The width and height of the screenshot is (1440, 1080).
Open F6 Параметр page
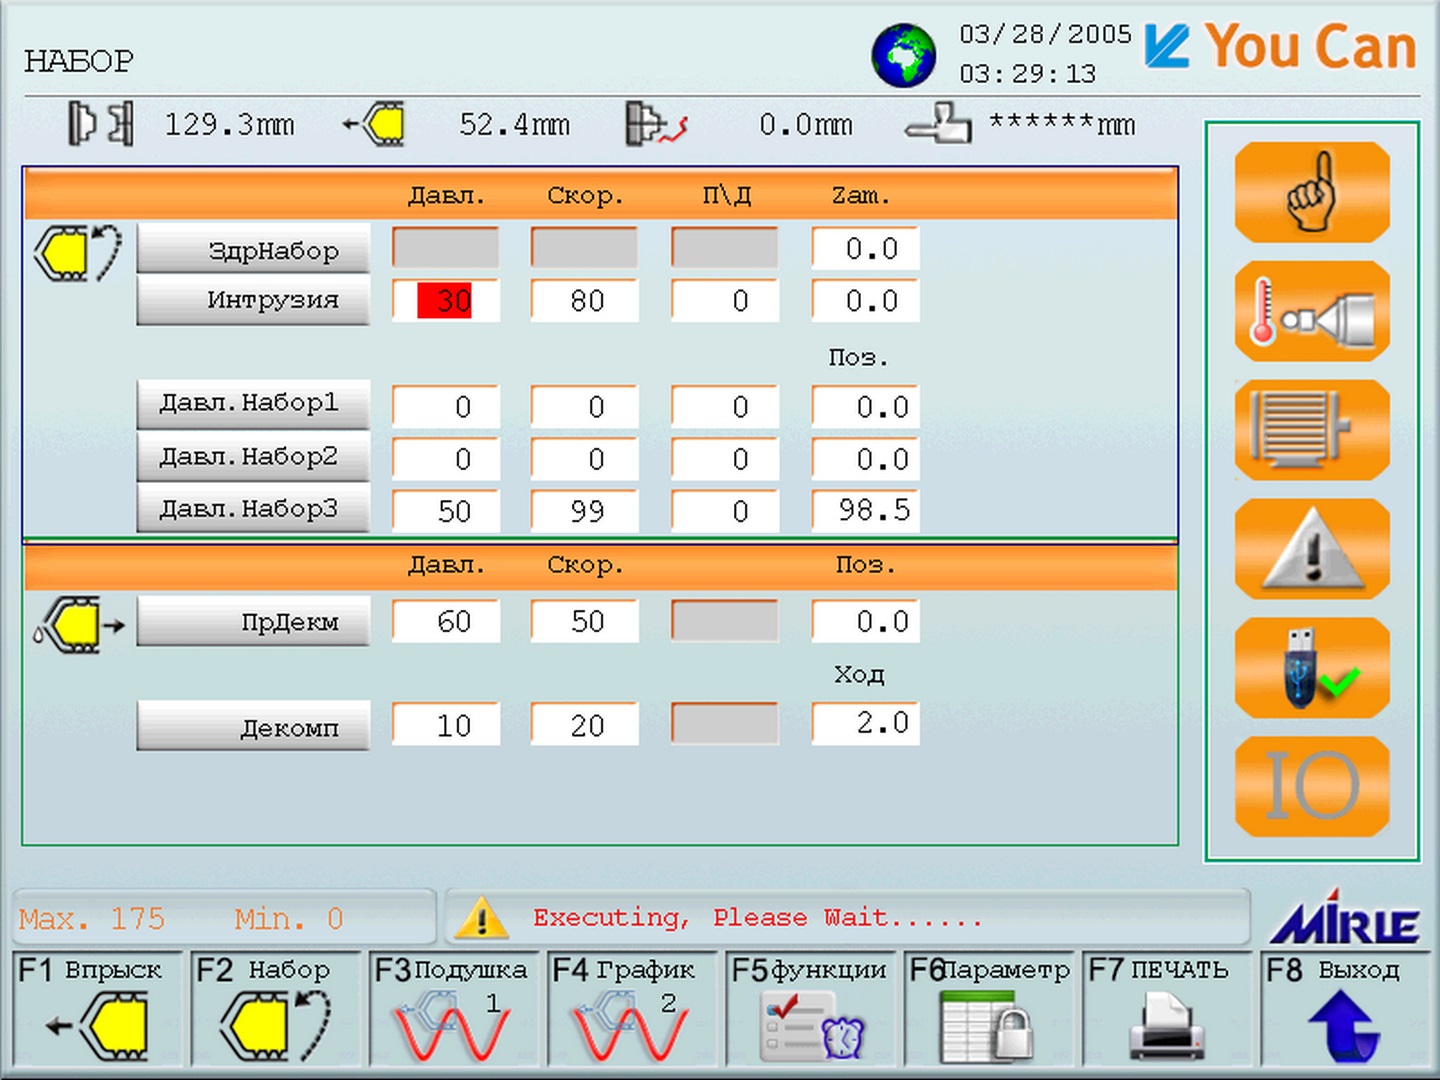click(x=988, y=1008)
